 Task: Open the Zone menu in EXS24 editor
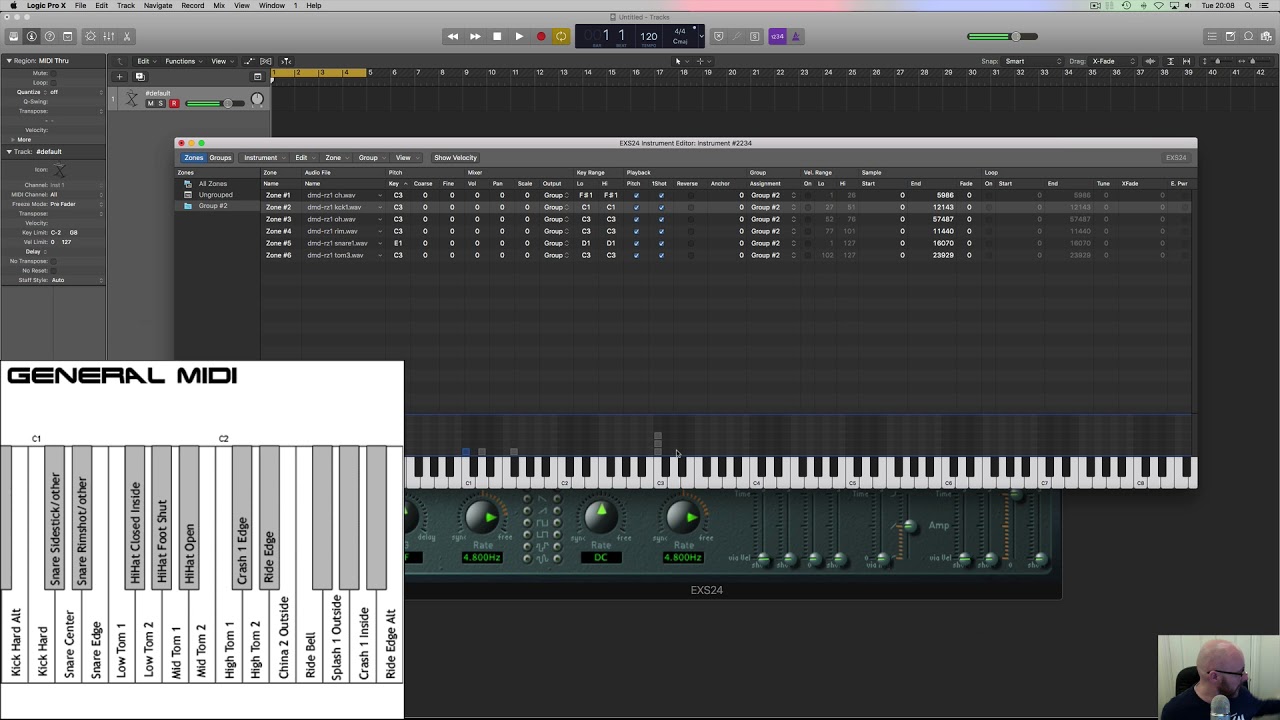coord(335,158)
